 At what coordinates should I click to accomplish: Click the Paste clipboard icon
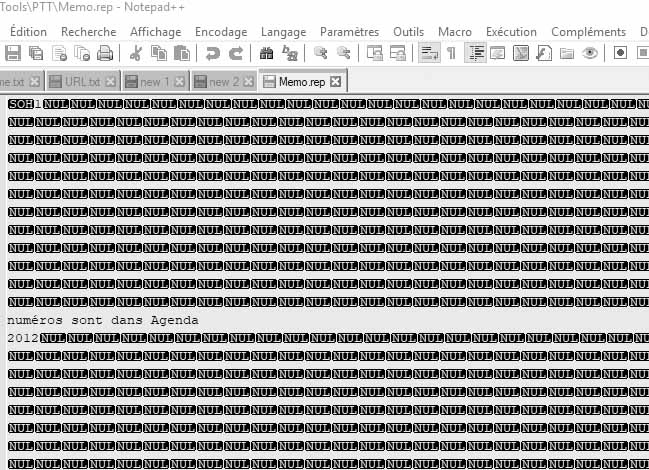click(x=182, y=53)
